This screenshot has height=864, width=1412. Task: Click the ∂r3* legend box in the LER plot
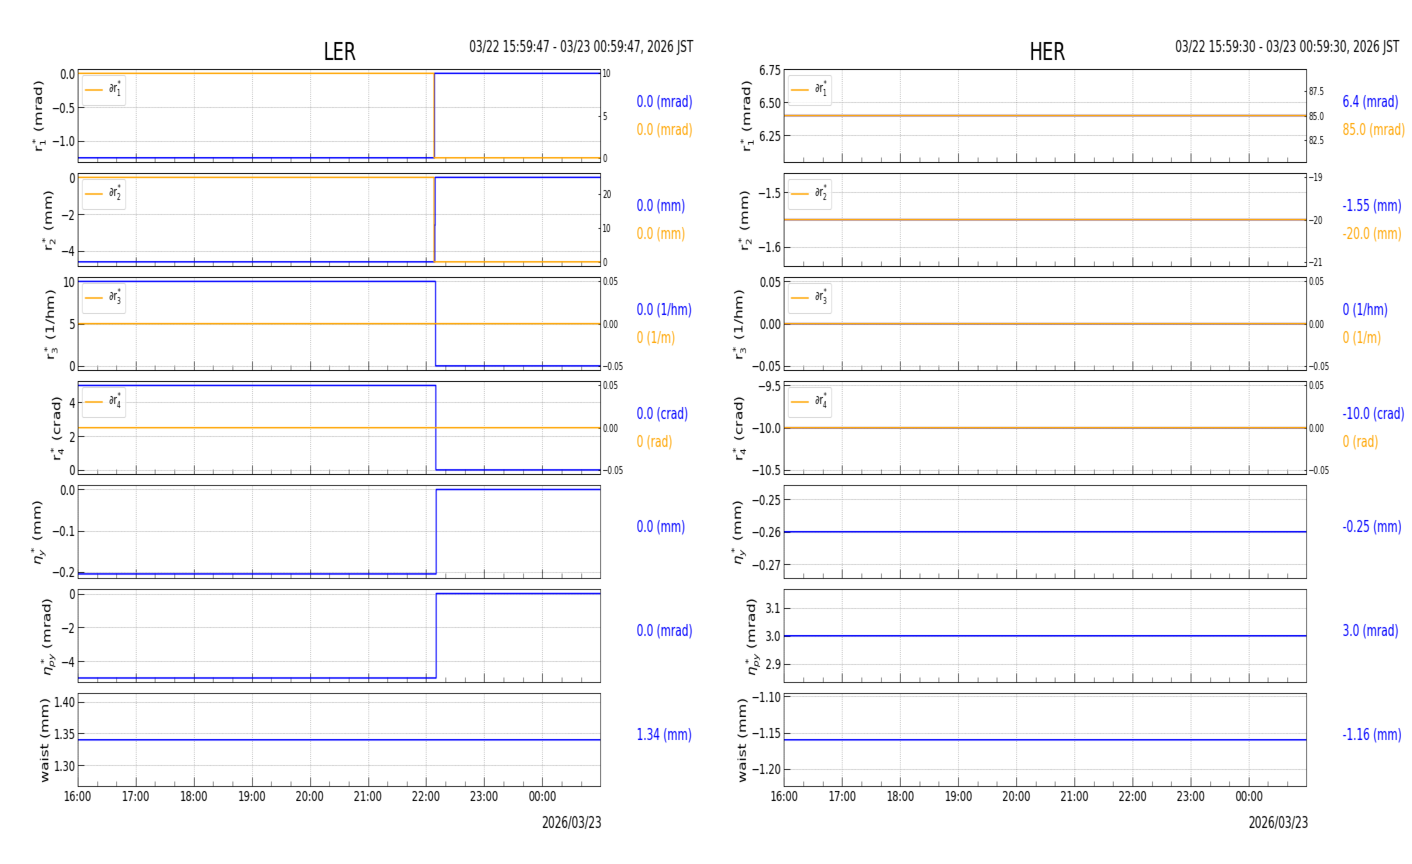[x=104, y=298]
